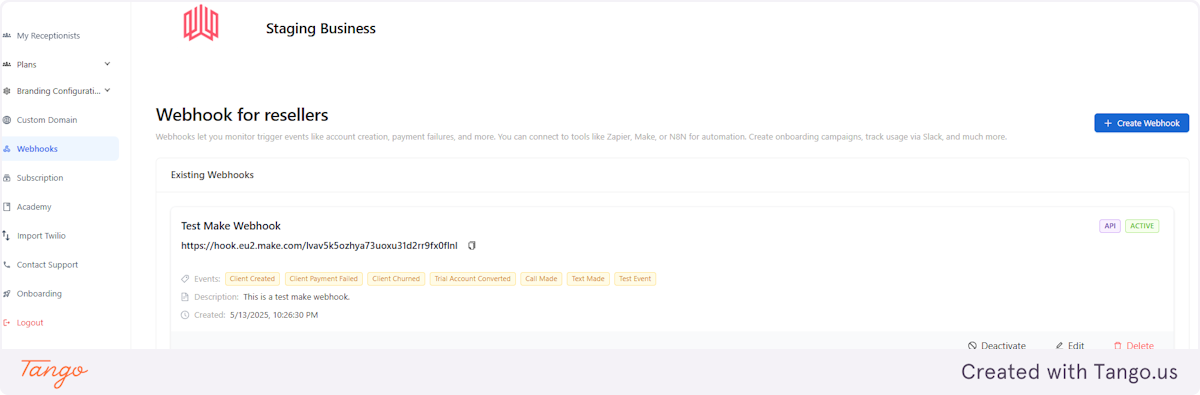This screenshot has width=1200, height=395.
Task: Expand the Plans menu chevron
Action: click(107, 64)
